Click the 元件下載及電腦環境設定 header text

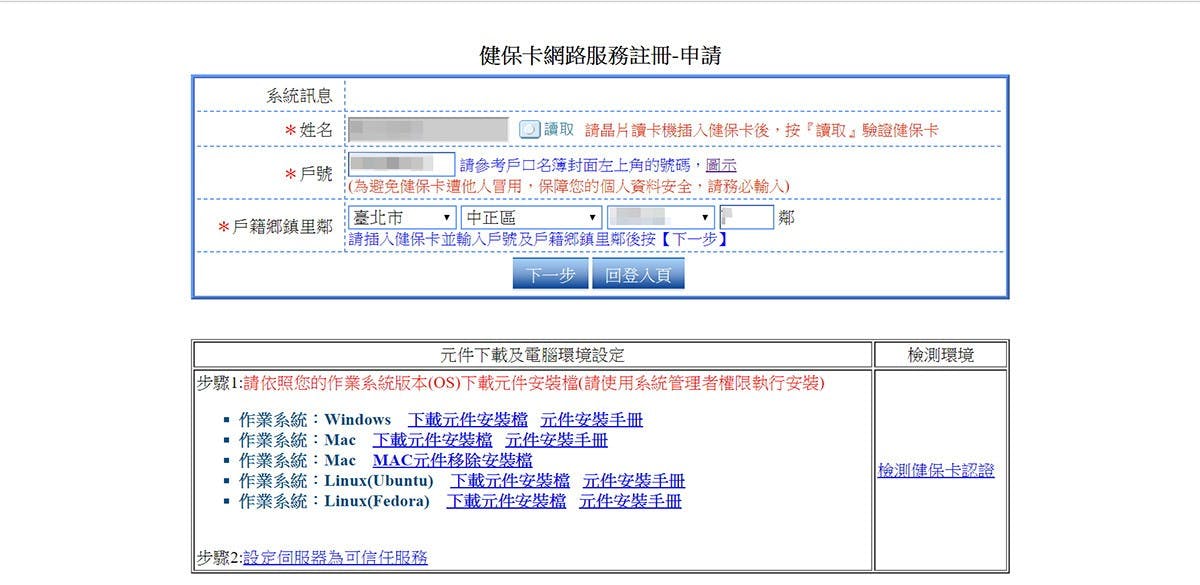tap(532, 354)
